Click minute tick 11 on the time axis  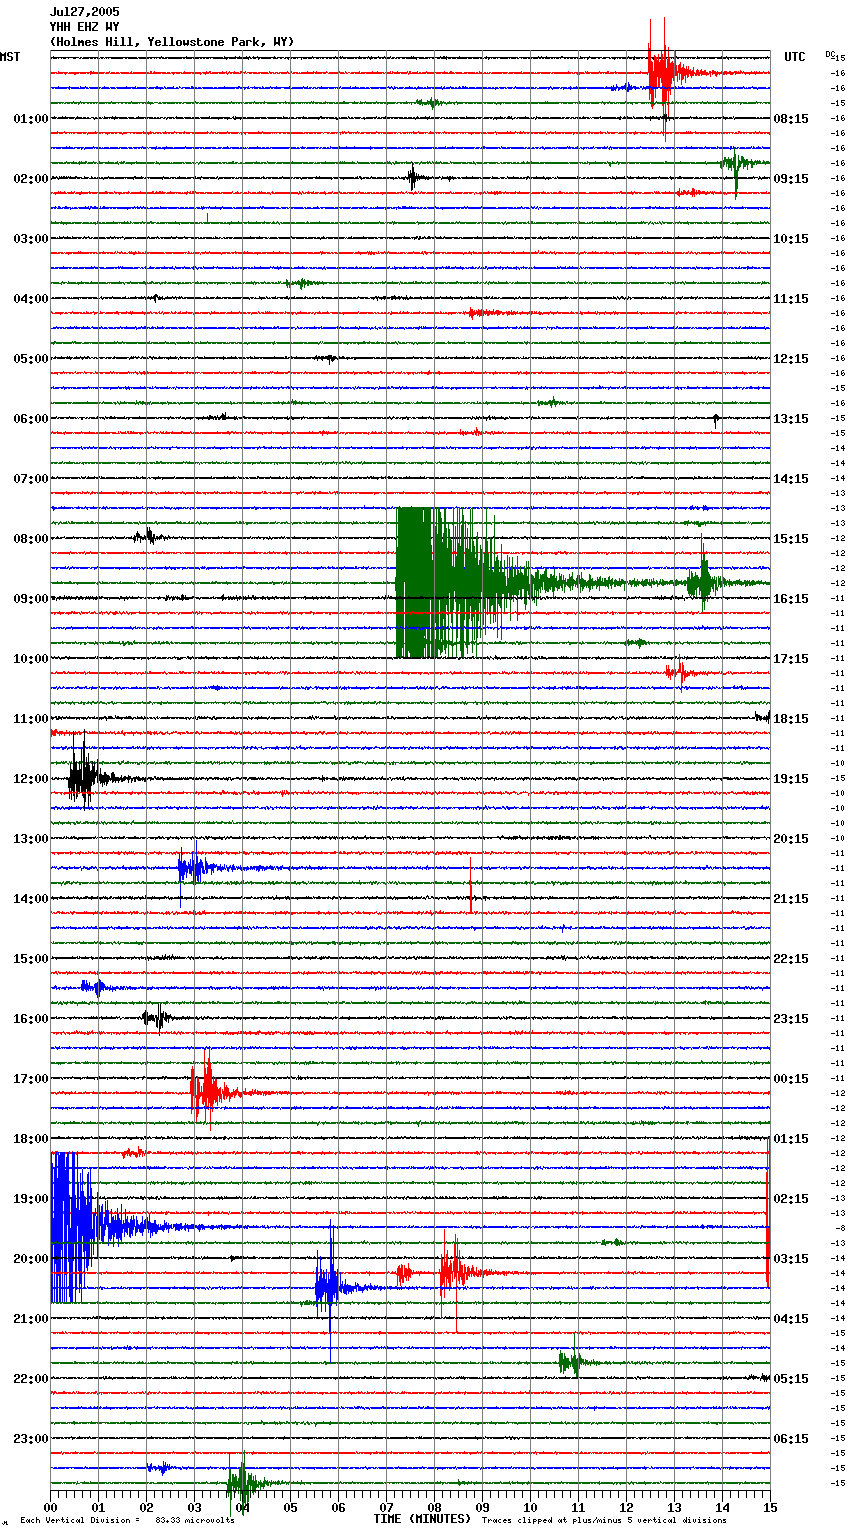578,1508
